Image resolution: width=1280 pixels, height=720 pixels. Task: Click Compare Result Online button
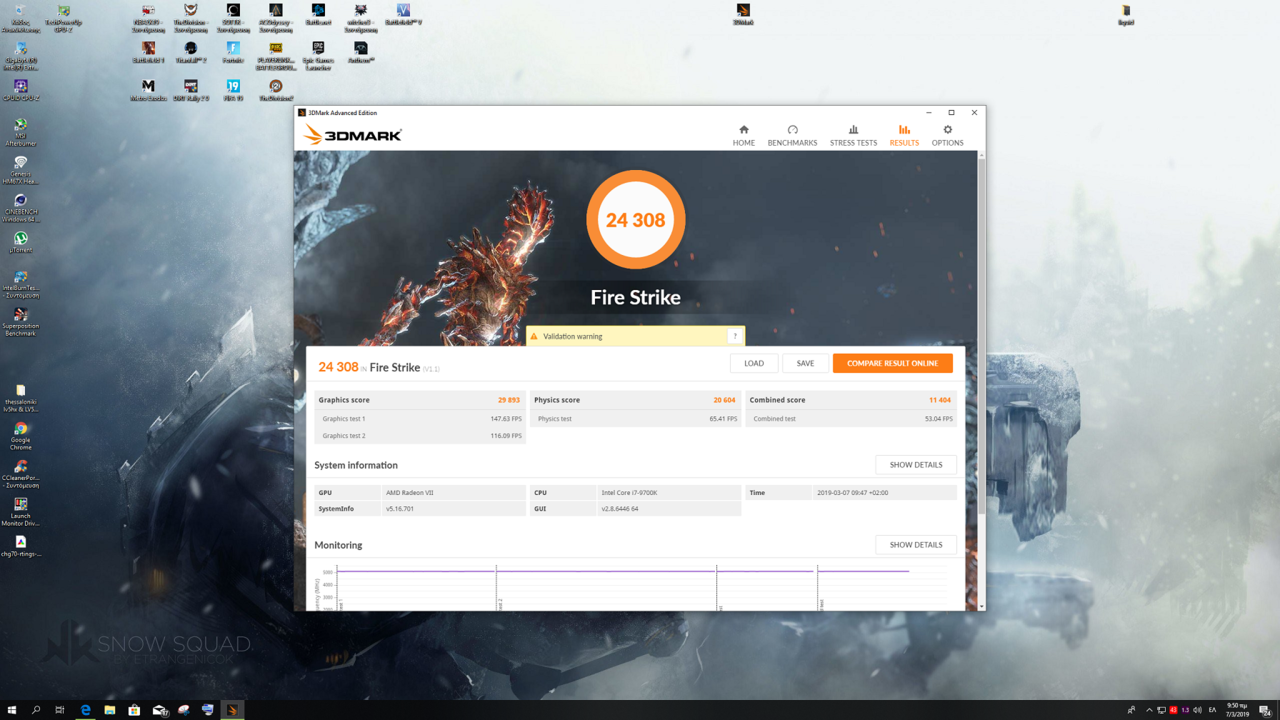pos(892,363)
